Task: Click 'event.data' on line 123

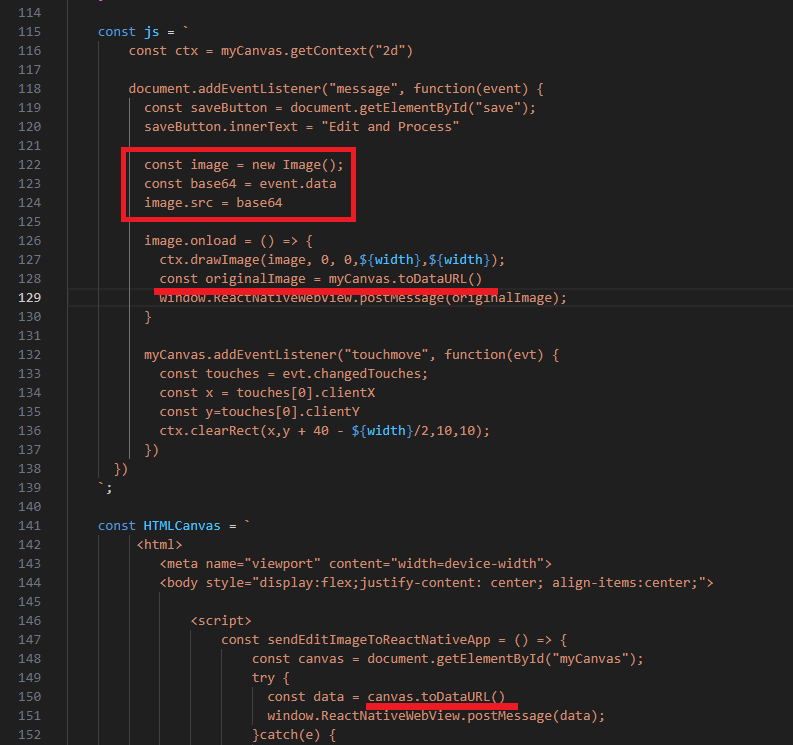Action: pyautogui.click(x=298, y=184)
